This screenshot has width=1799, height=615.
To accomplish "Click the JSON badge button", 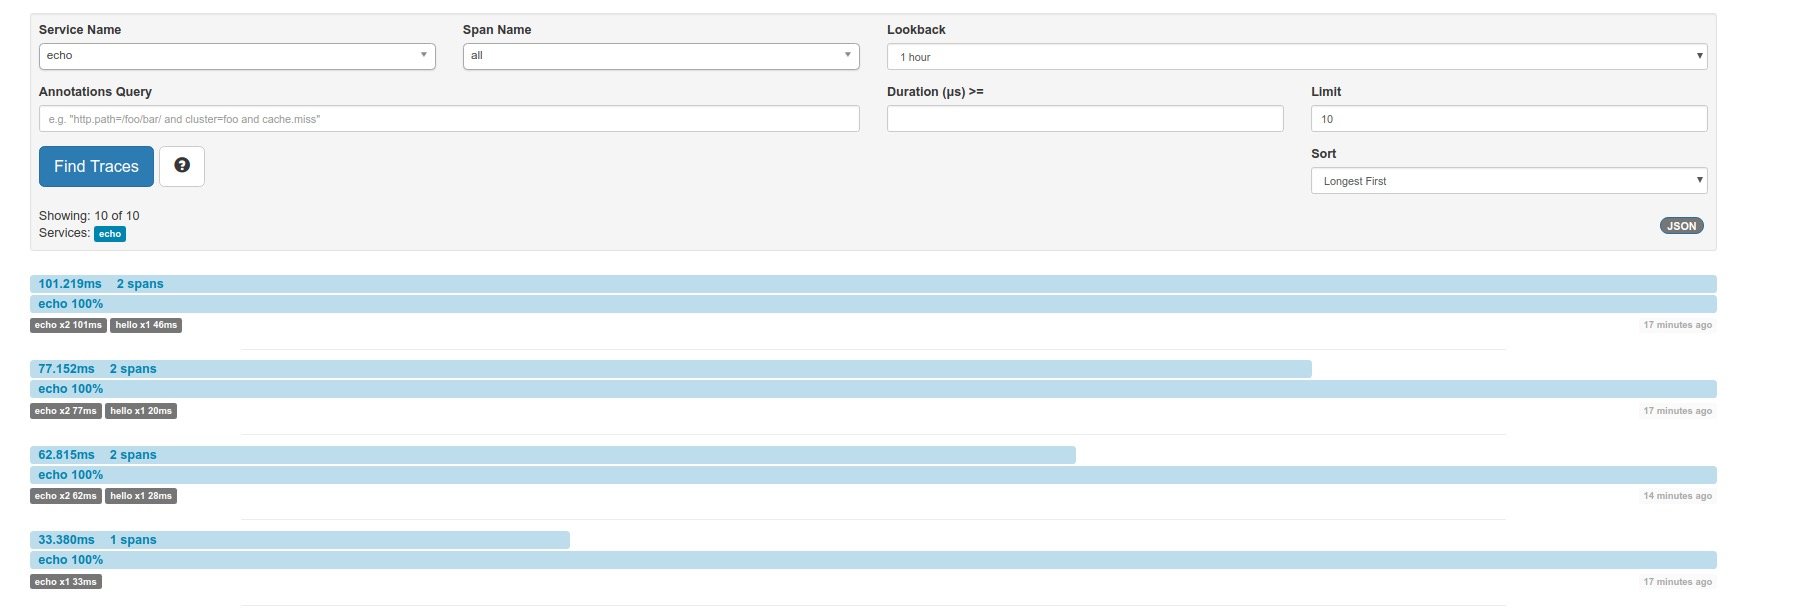I will (1681, 226).
